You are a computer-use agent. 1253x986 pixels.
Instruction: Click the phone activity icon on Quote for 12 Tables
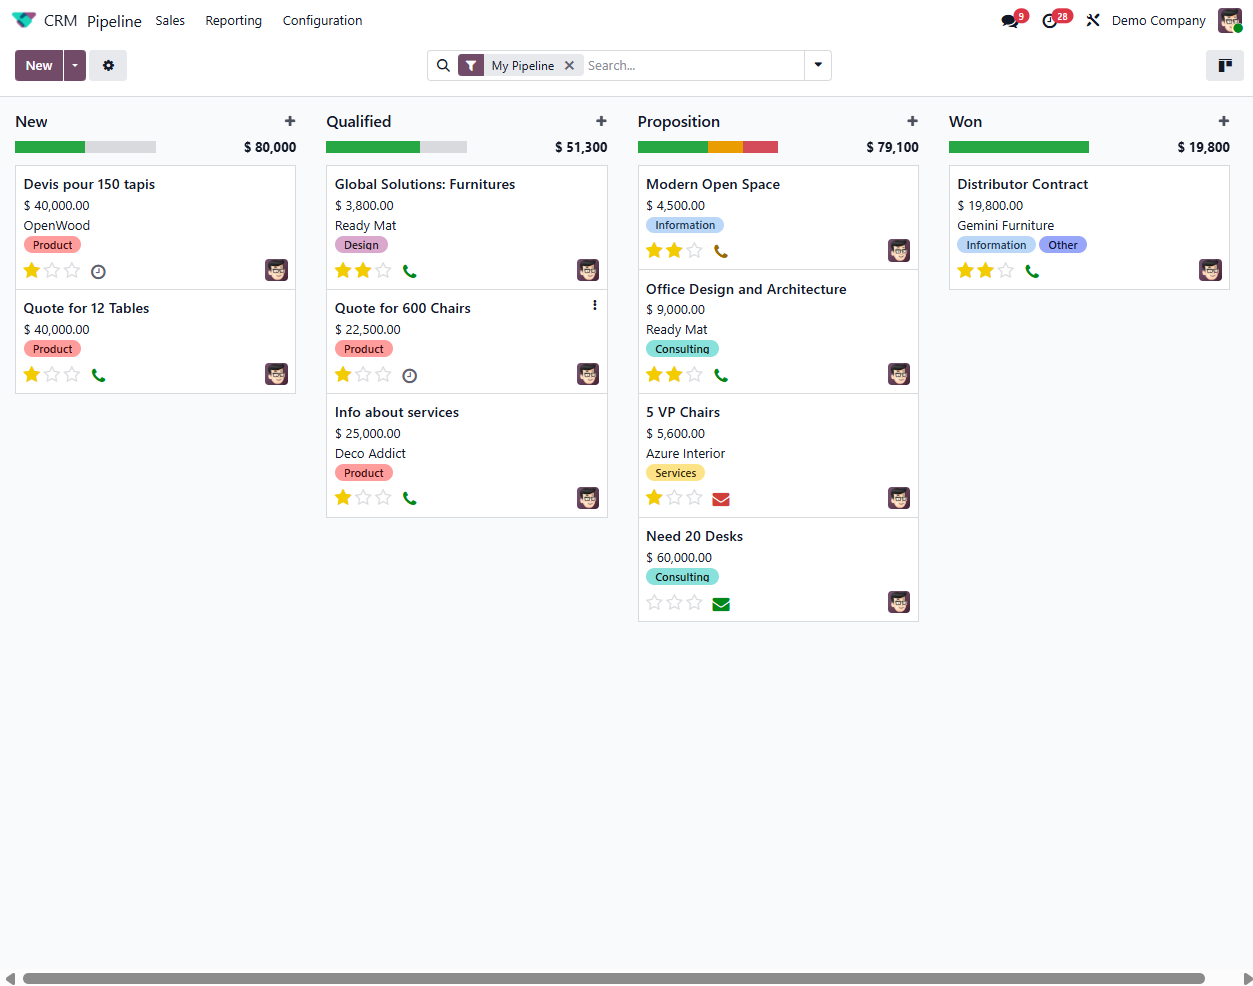(x=98, y=376)
